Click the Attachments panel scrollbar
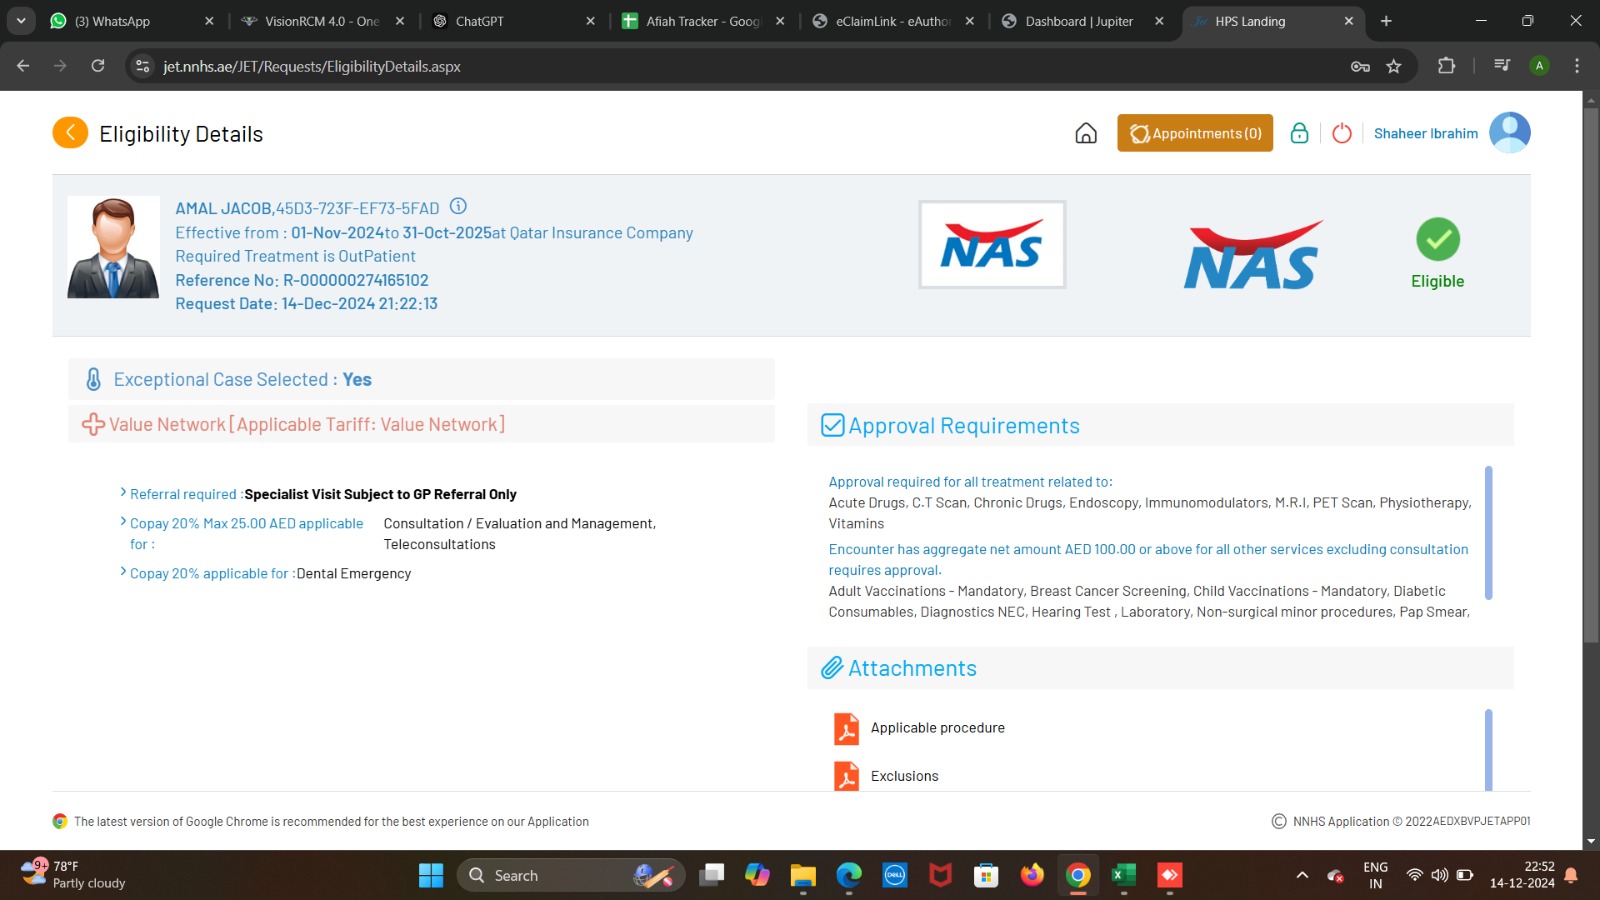This screenshot has width=1600, height=900. point(1489,750)
